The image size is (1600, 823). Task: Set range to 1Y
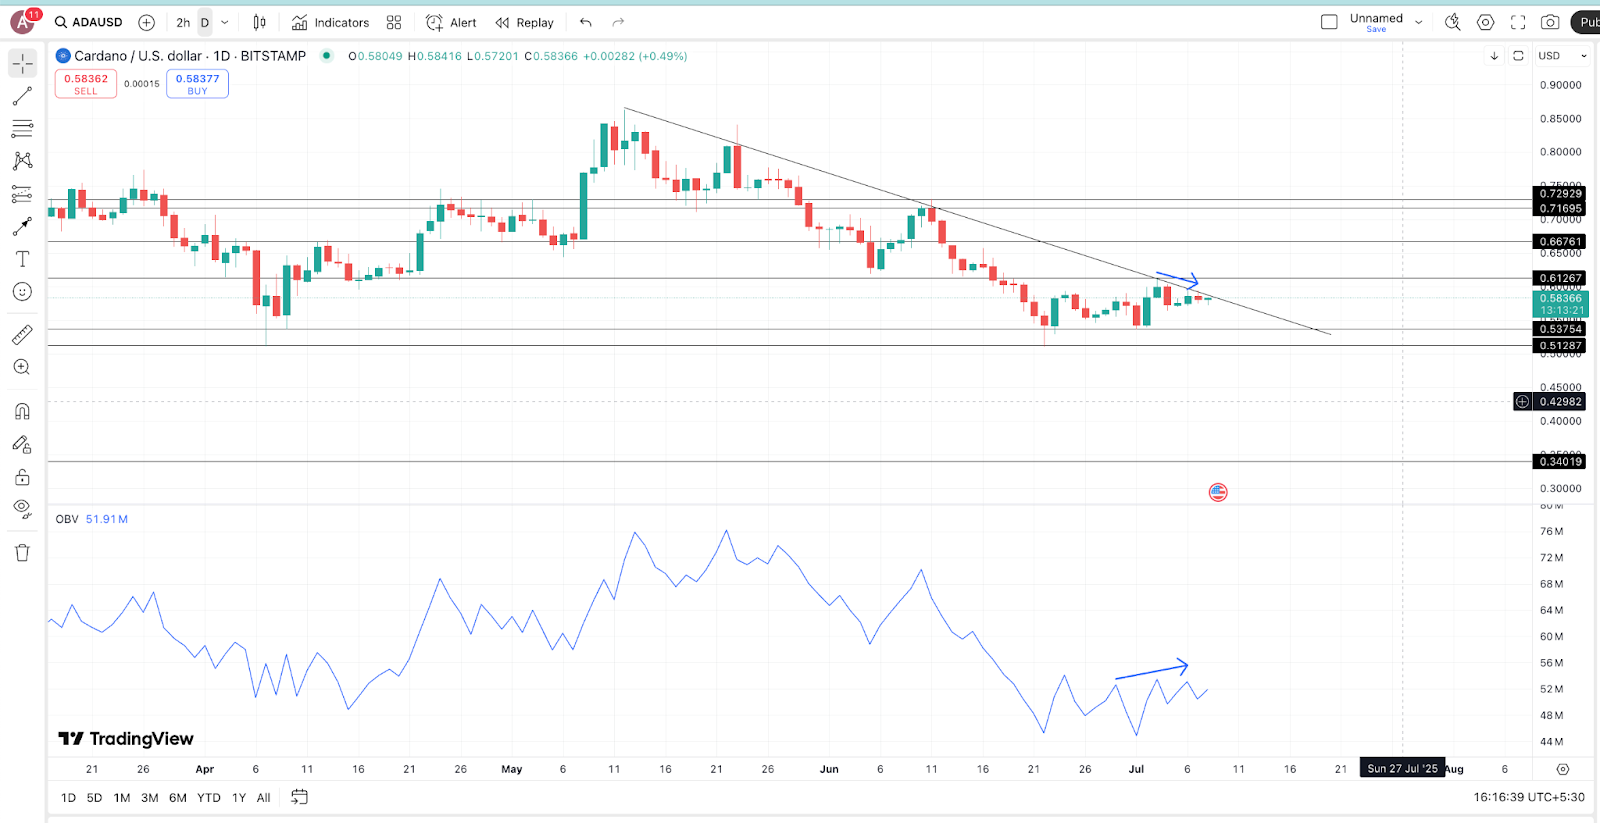(x=239, y=797)
